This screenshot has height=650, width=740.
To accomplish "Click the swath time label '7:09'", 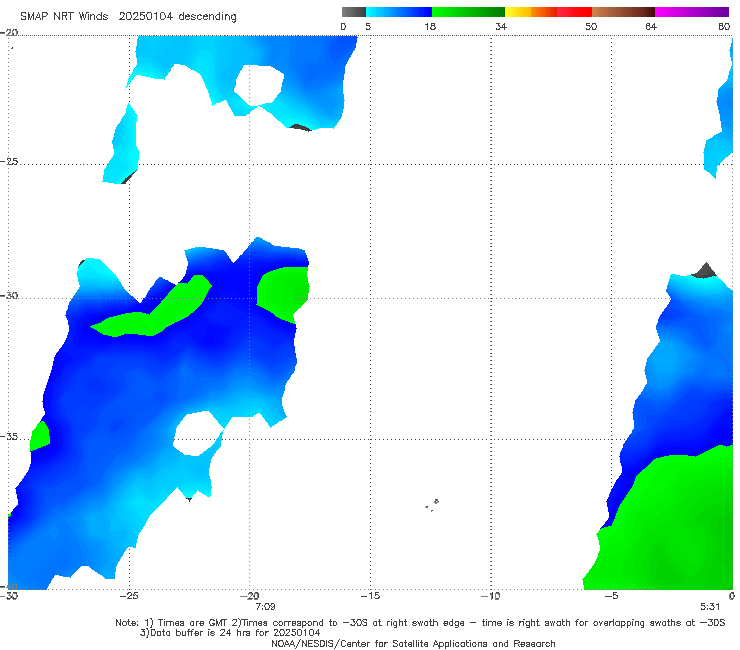I will [265, 607].
